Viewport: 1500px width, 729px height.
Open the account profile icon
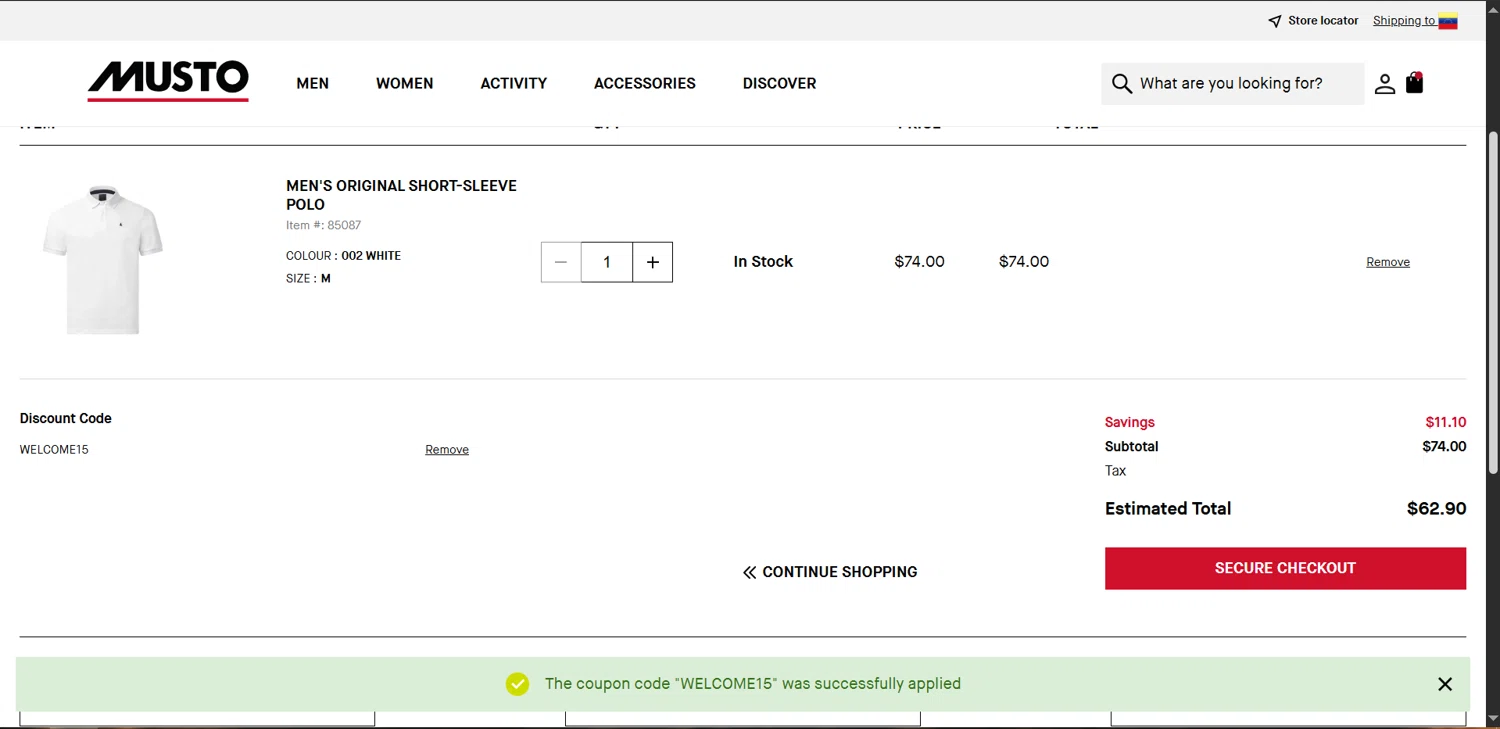point(1384,84)
